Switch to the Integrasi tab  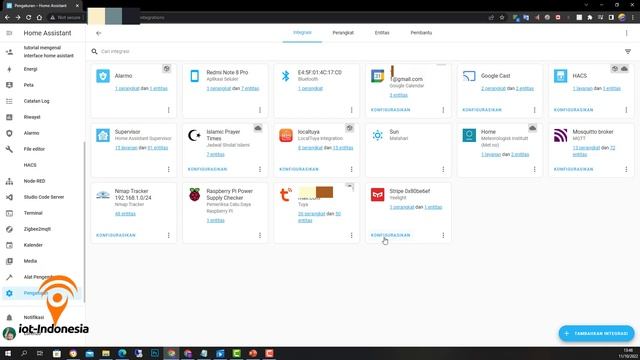pos(302,33)
